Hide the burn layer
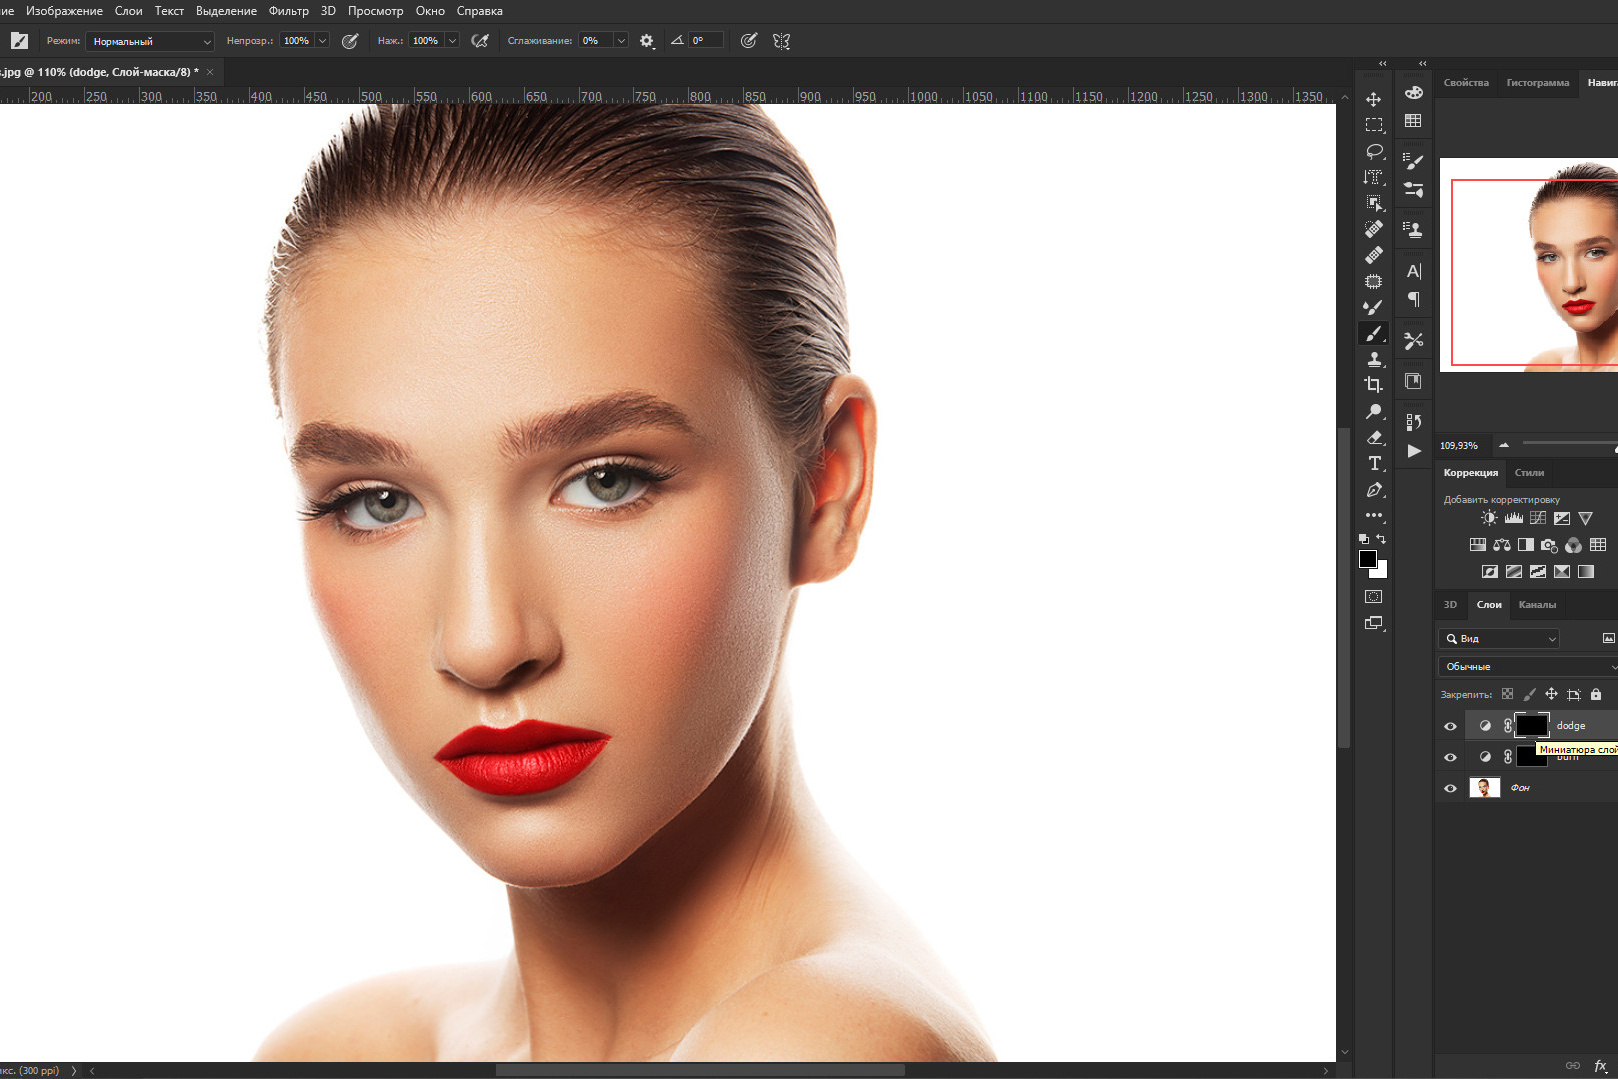 (x=1450, y=757)
